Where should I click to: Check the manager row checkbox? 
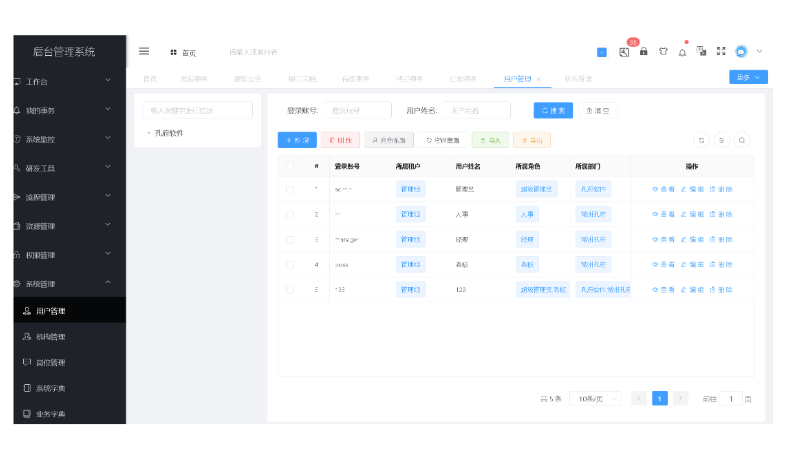coord(290,239)
